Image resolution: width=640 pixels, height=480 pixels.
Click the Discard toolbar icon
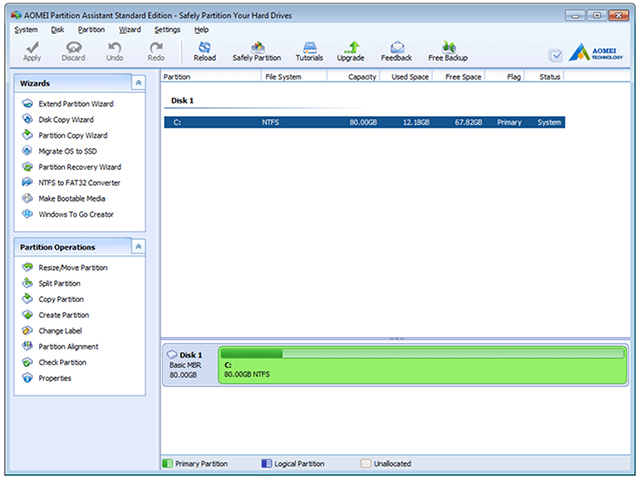(73, 47)
